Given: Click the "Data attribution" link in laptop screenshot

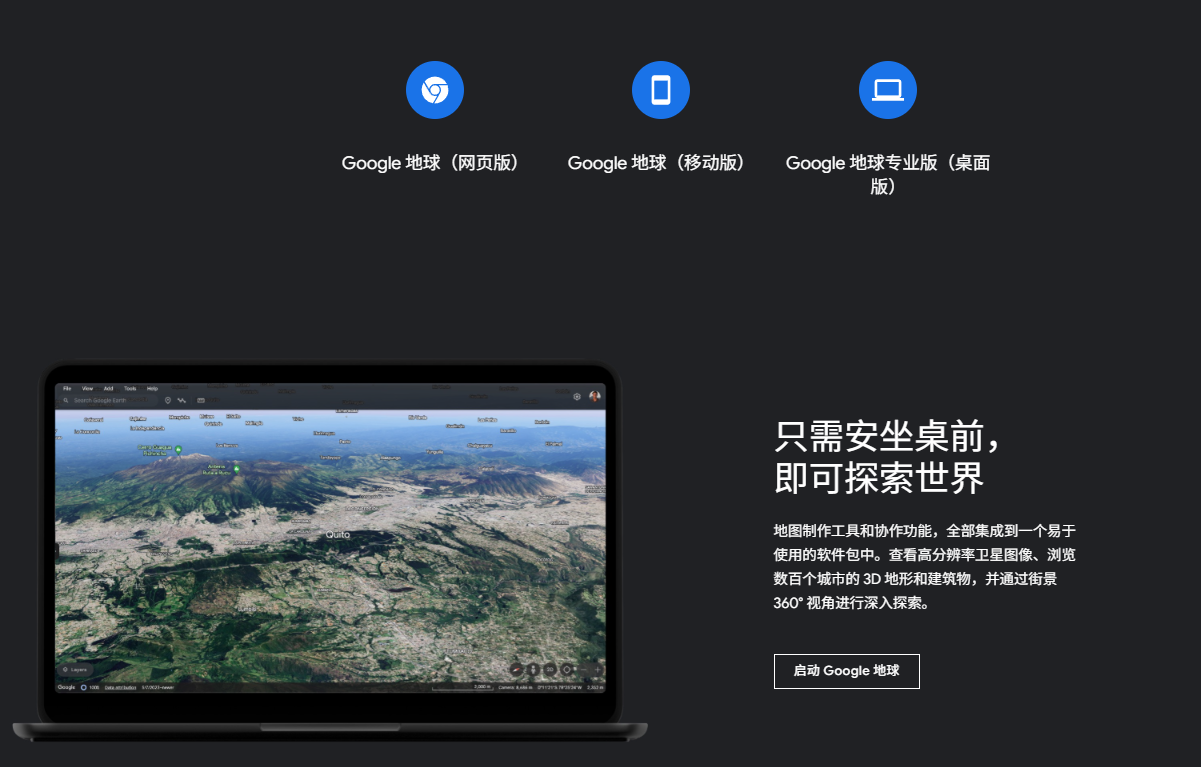Looking at the screenshot, I should tap(120, 687).
